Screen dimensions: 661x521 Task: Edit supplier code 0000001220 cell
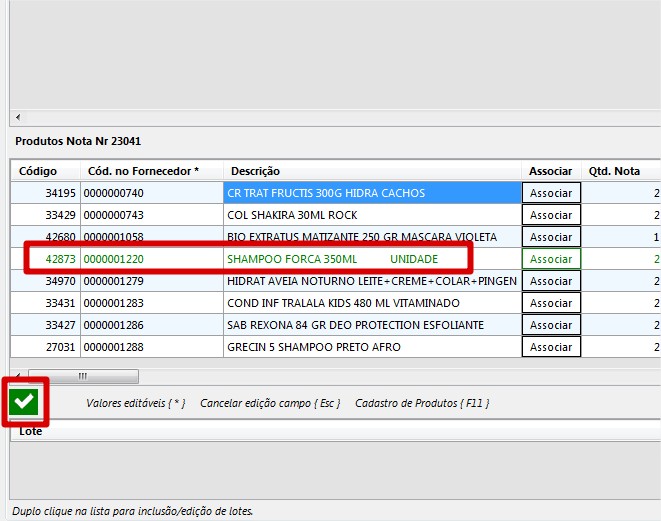(150, 259)
